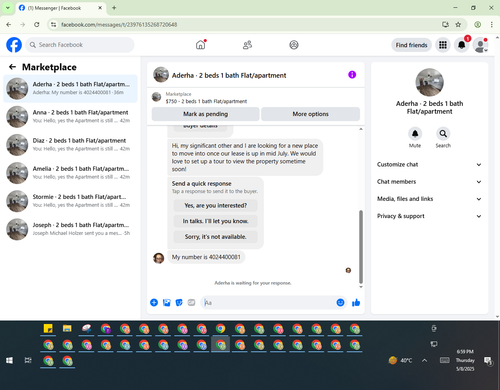The width and height of the screenshot is (500, 390).
Task: Send a thumbs-up like
Action: click(x=356, y=302)
